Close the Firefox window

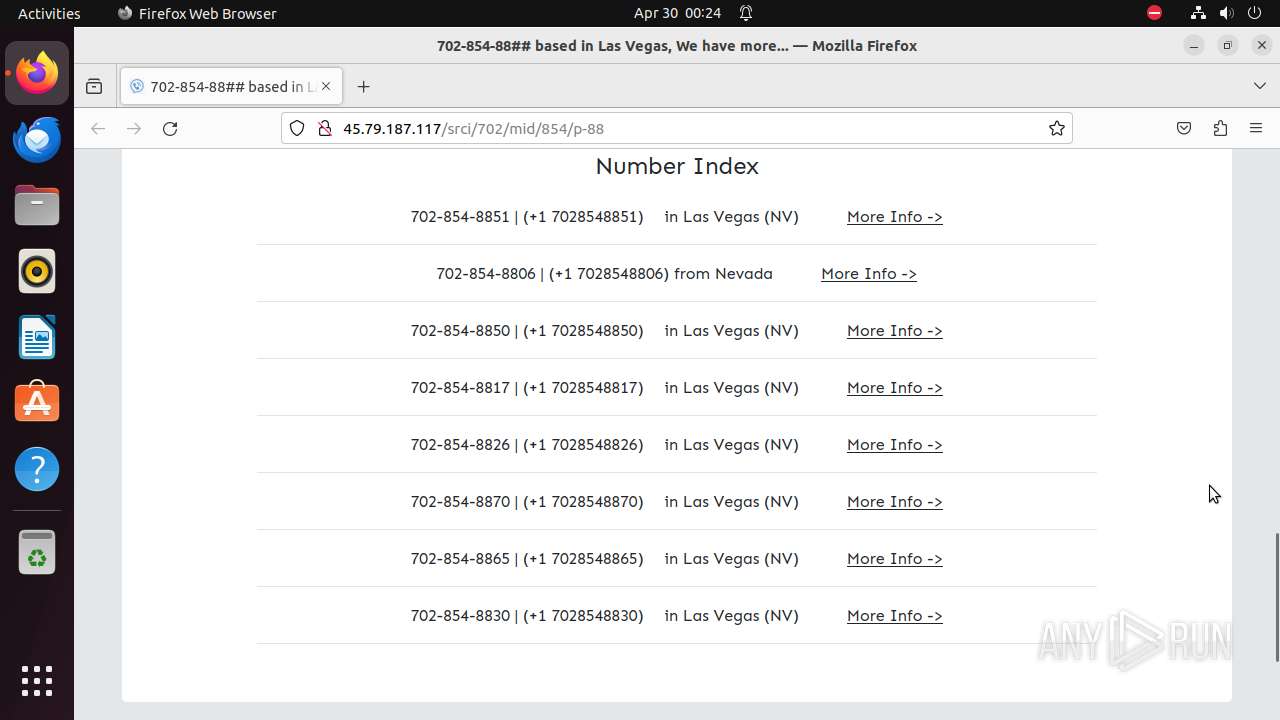(x=1261, y=45)
